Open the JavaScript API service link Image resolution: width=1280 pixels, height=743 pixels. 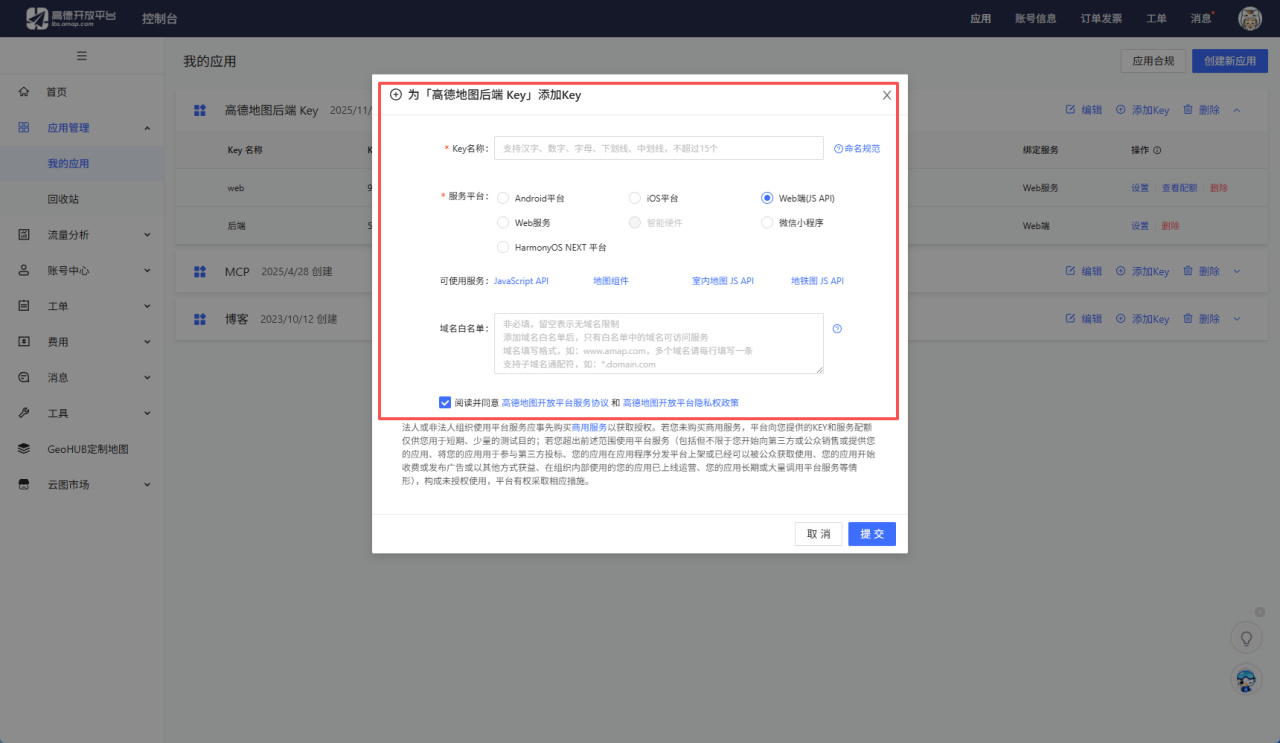click(521, 281)
